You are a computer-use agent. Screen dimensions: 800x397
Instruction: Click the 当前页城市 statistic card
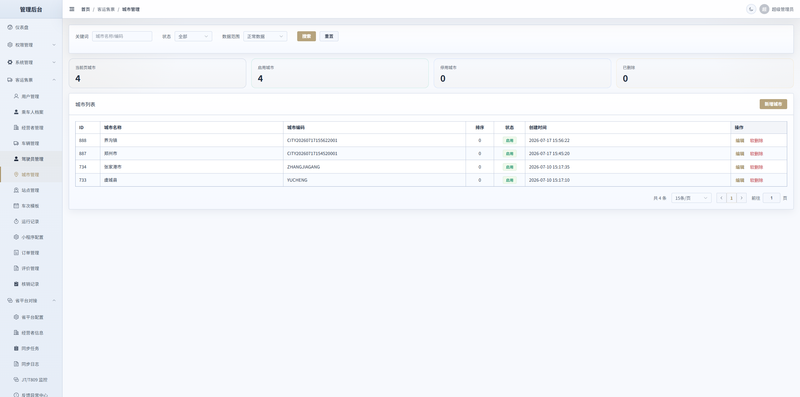tap(158, 73)
